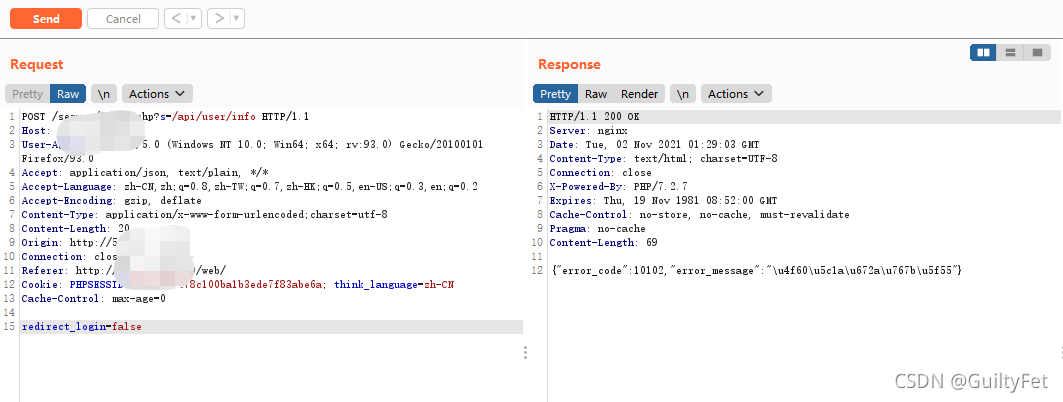Select the Response Render tab

coord(639,94)
